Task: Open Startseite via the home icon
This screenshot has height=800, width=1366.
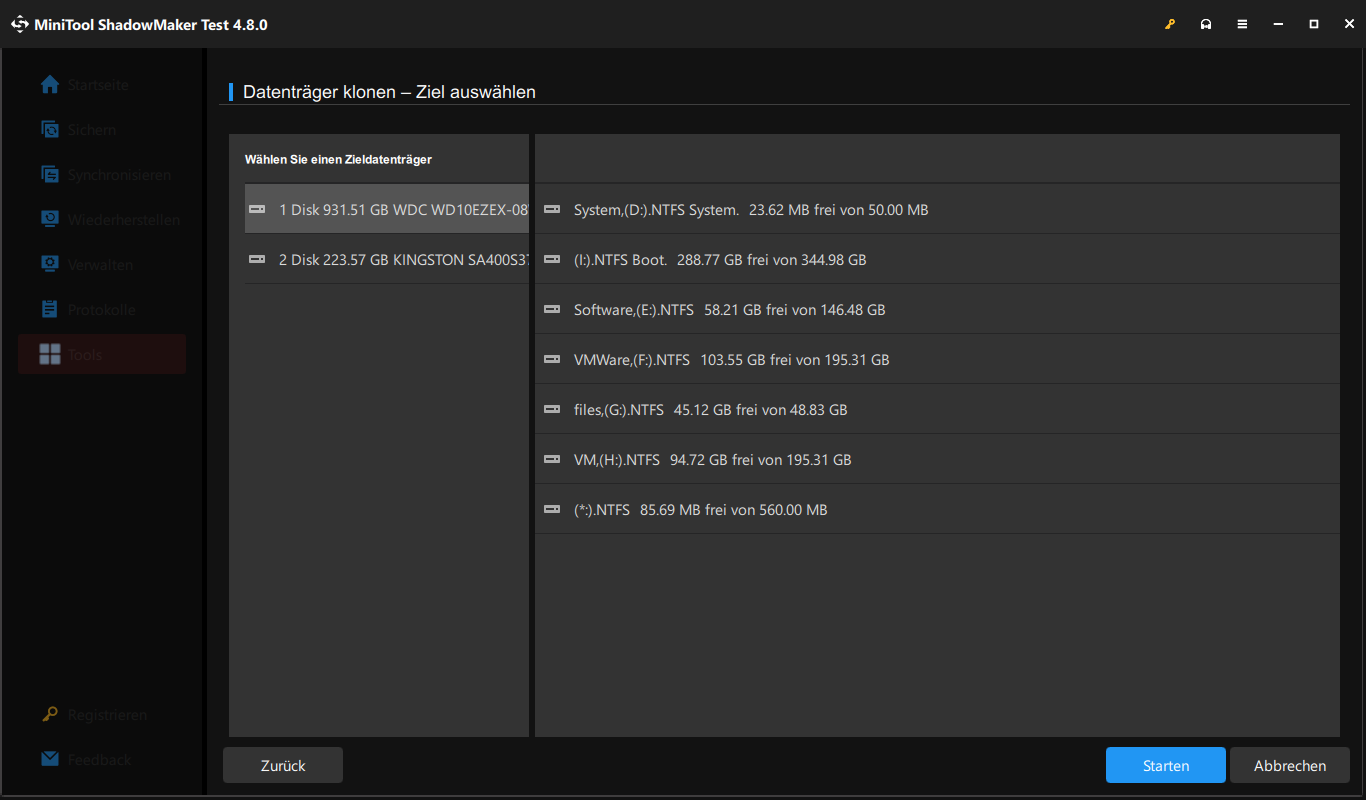Action: click(x=50, y=85)
